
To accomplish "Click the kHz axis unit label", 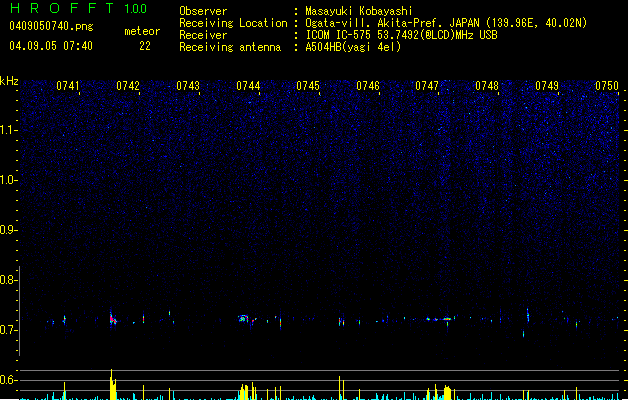I will [9, 81].
